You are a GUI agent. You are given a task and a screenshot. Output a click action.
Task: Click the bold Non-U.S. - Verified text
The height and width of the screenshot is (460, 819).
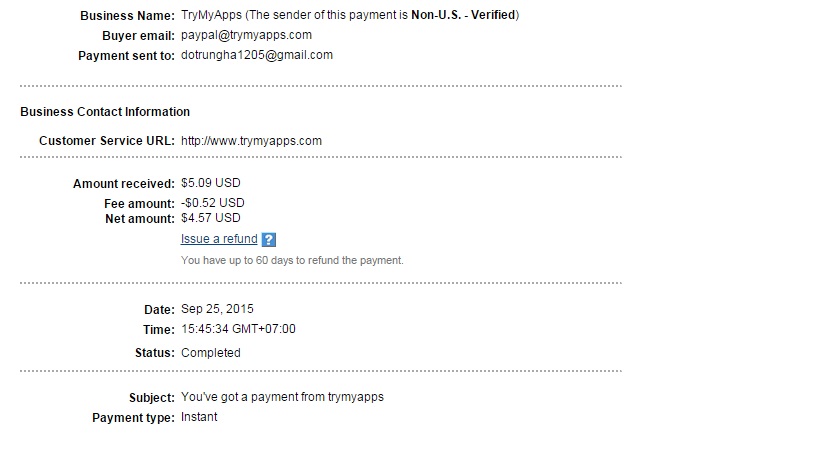click(465, 15)
